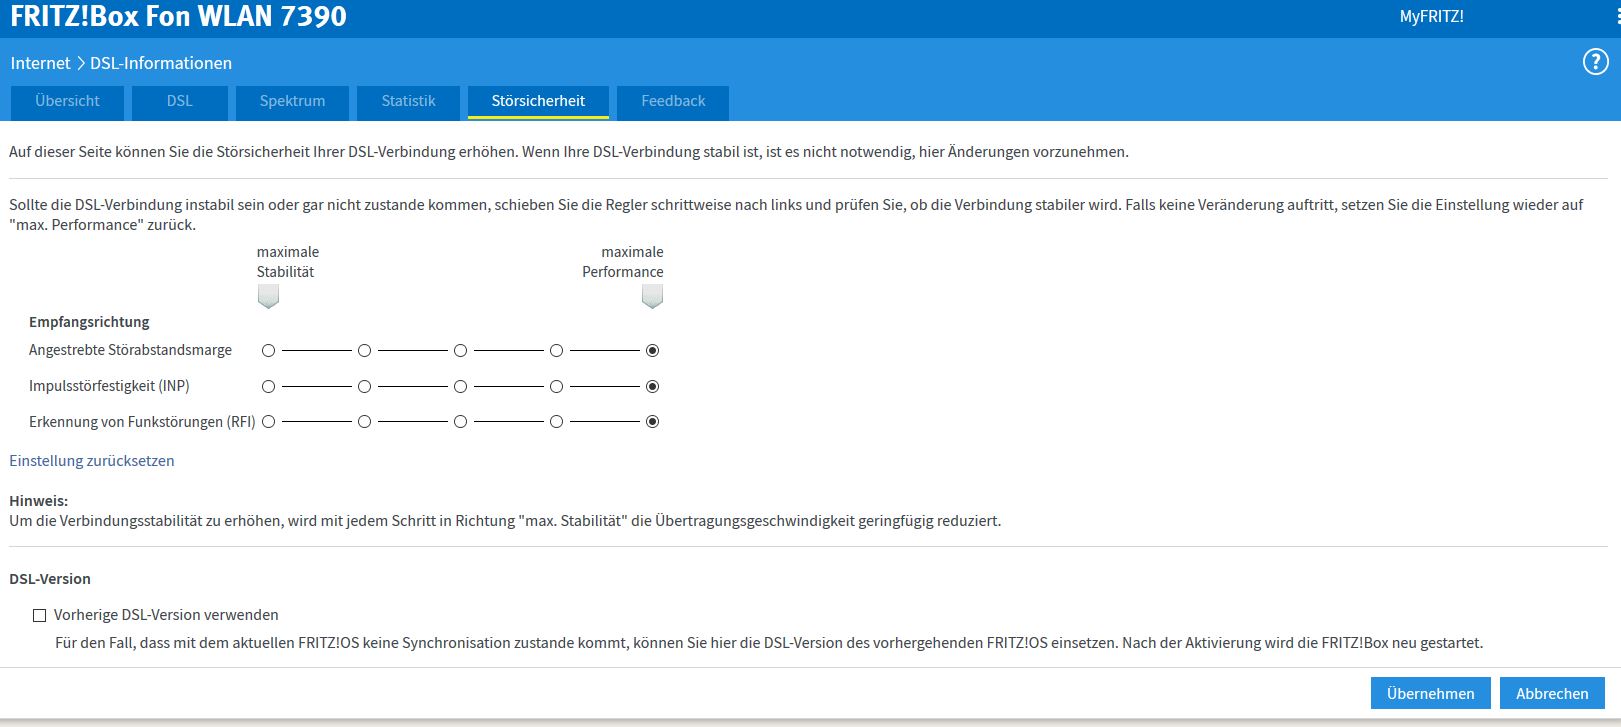Viewport: 1621px width, 727px height.
Task: Open MyFRITZ! in the header
Action: (1431, 17)
